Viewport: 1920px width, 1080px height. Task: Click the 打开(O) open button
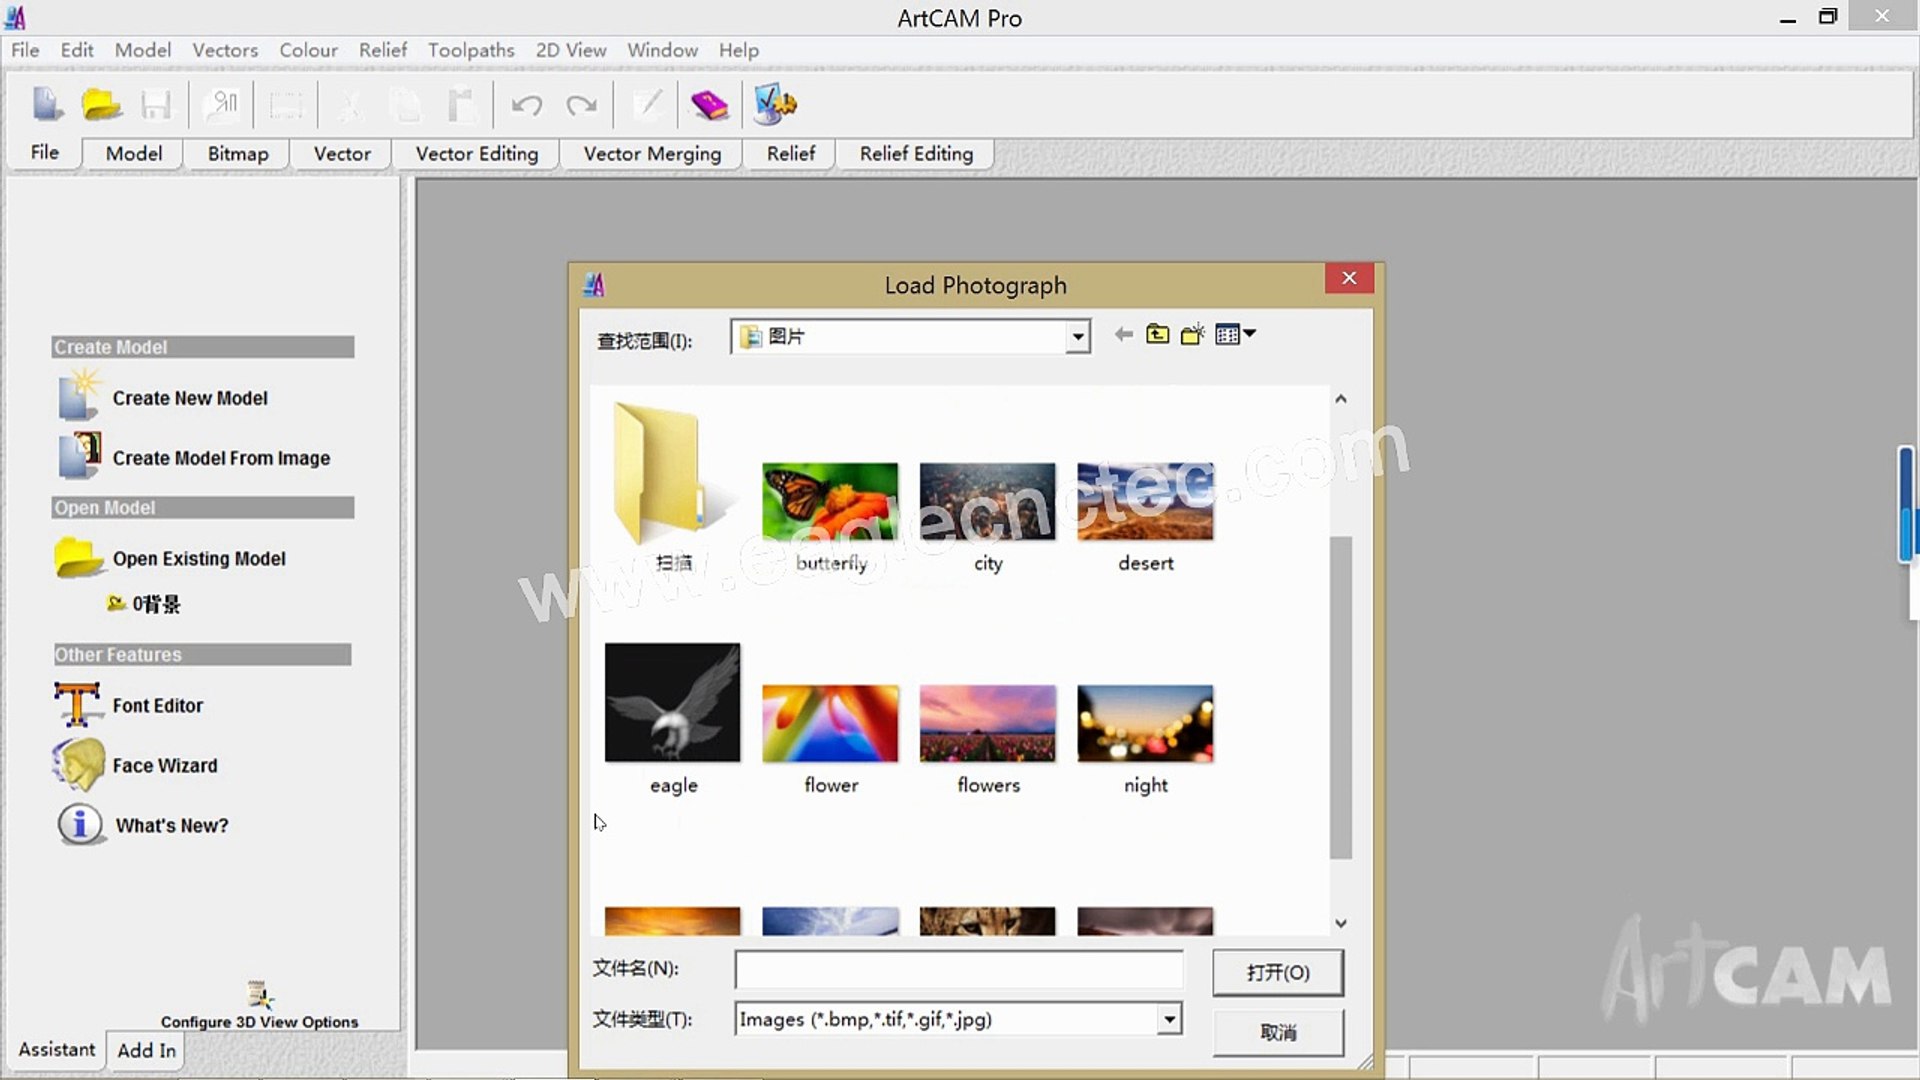1277,972
